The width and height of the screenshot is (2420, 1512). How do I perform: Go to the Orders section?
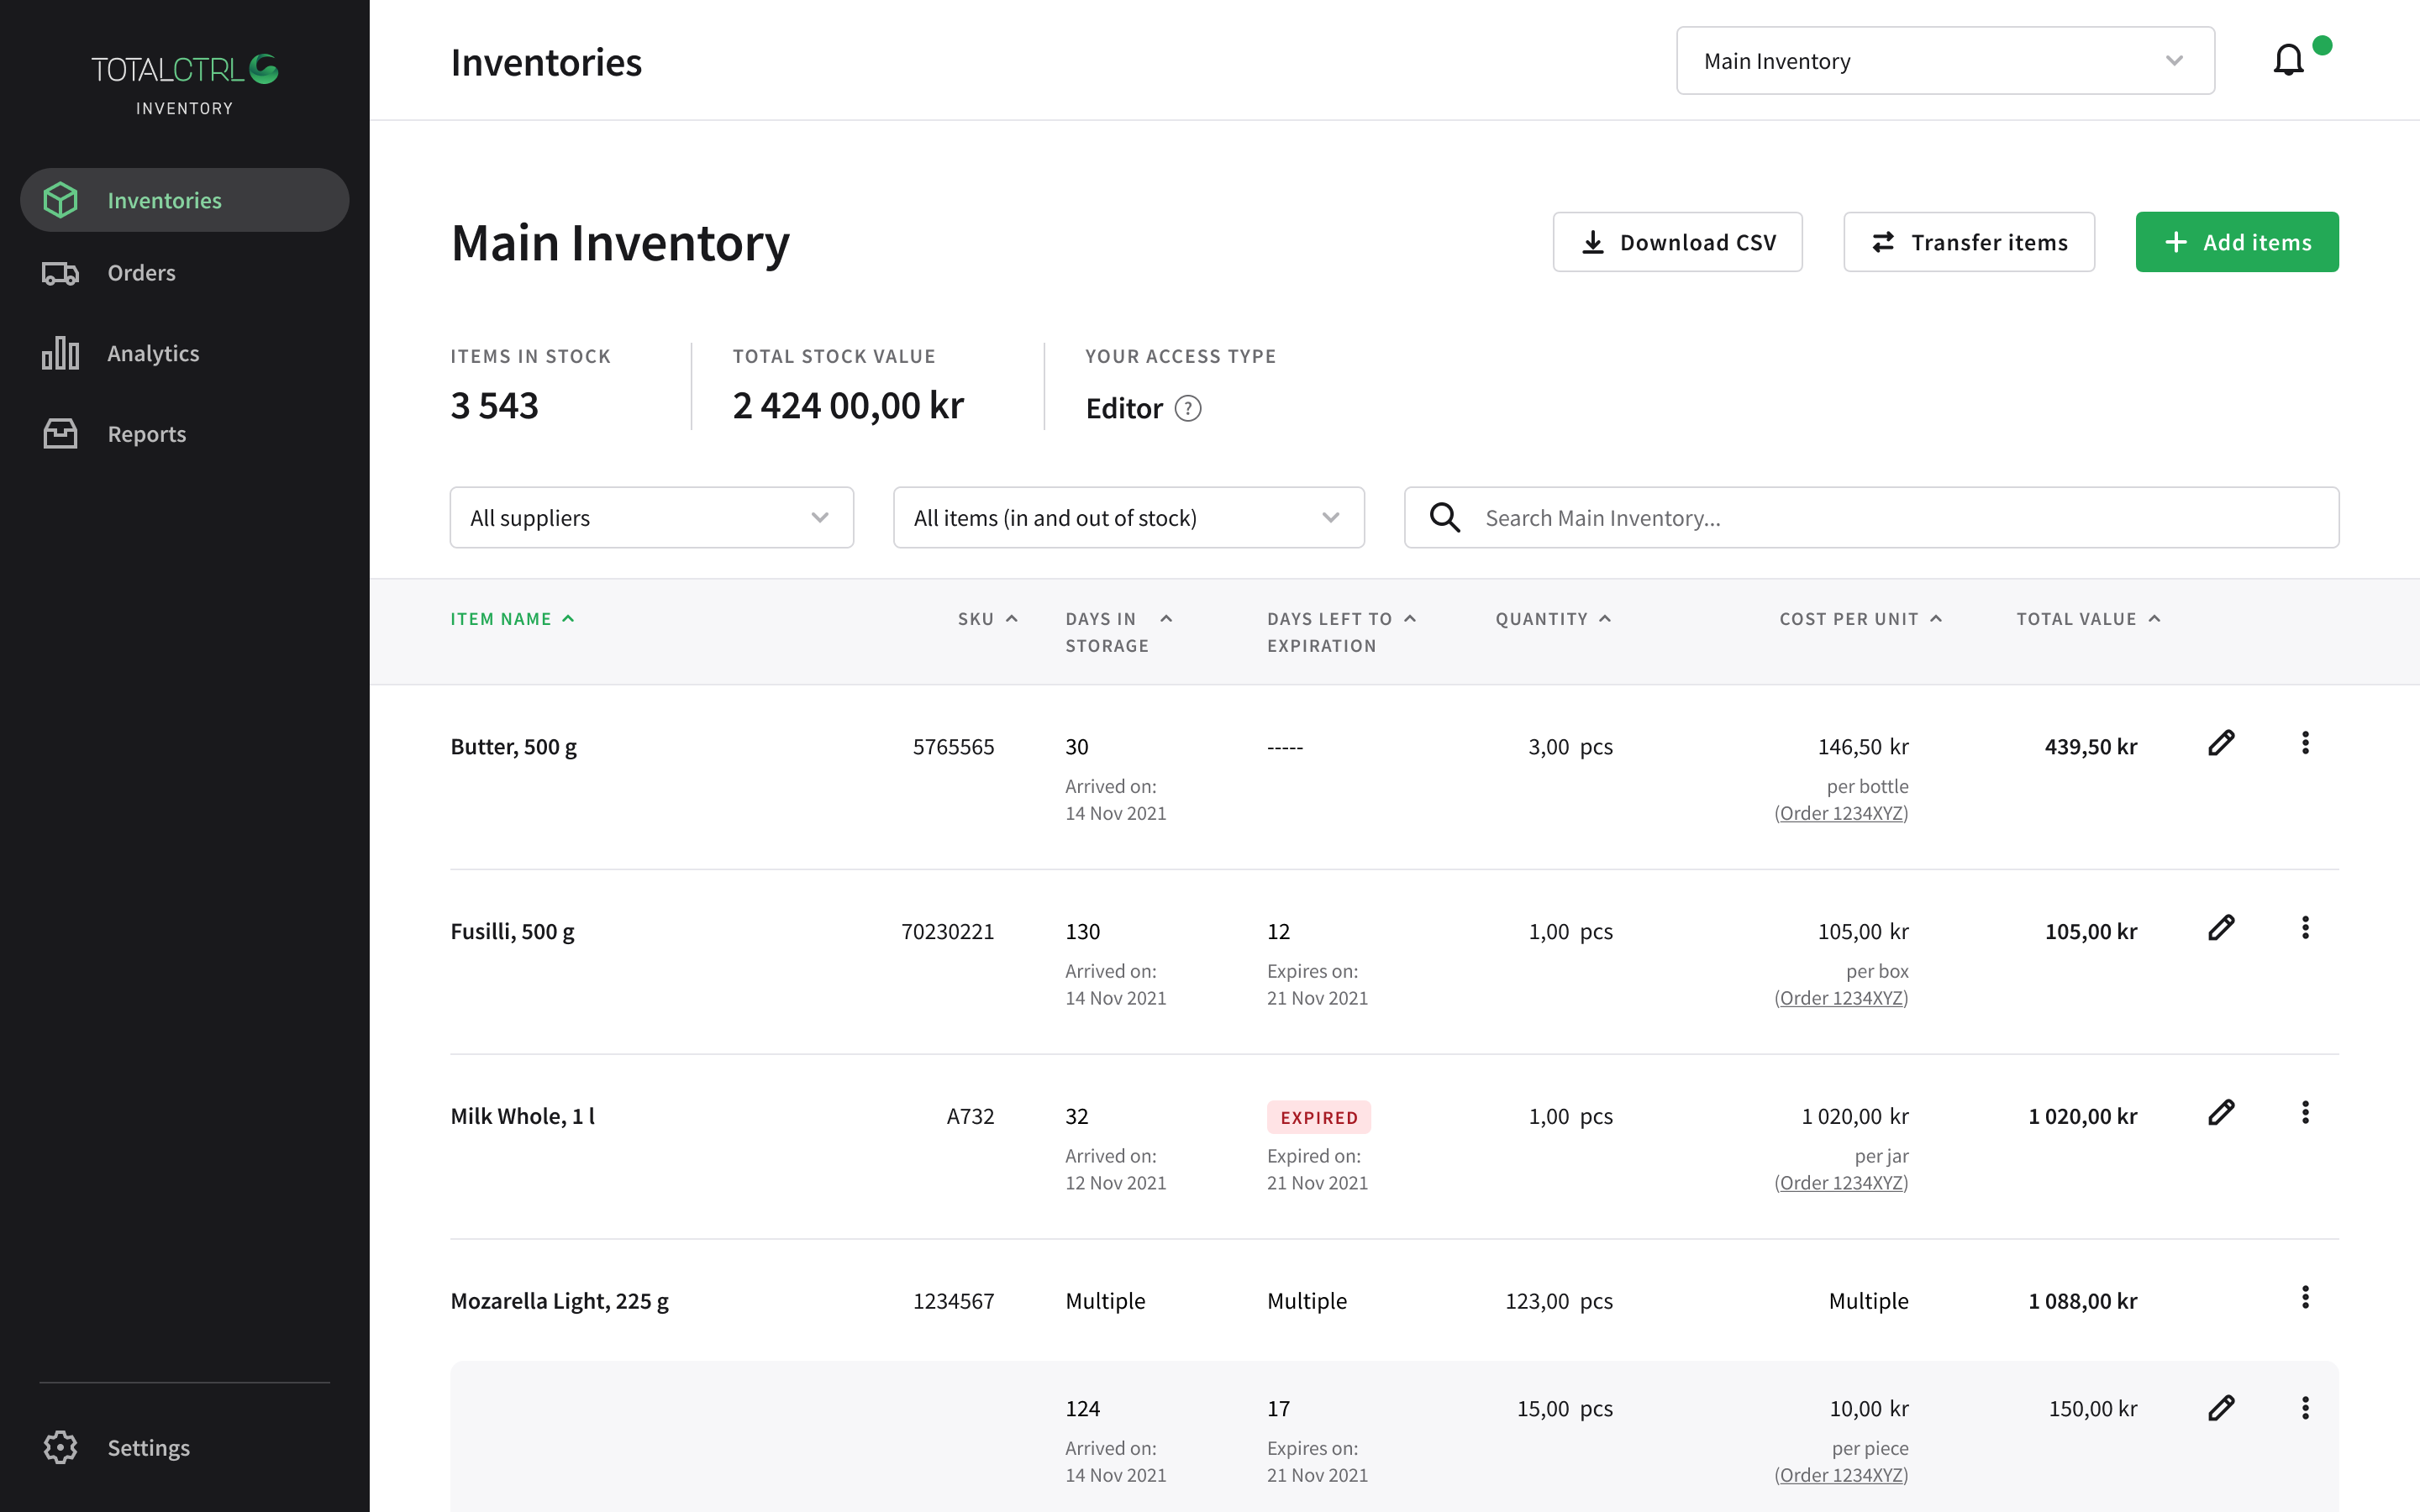click(141, 273)
